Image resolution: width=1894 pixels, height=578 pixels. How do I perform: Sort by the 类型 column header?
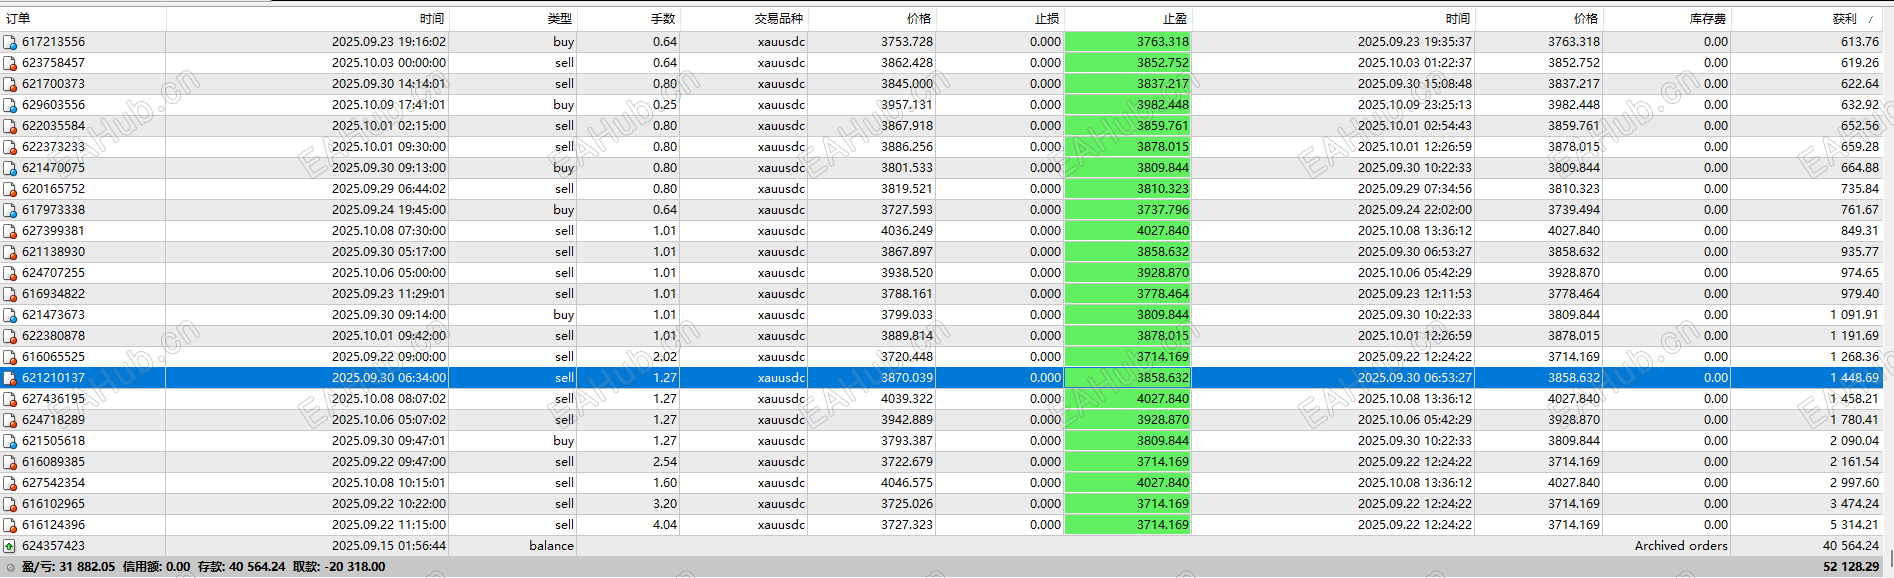coord(560,19)
